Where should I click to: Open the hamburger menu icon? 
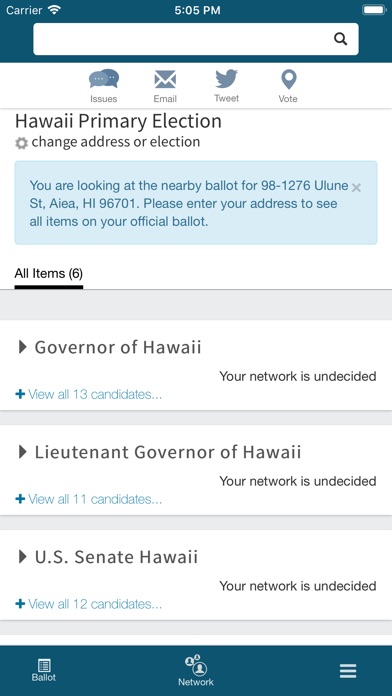pyautogui.click(x=348, y=671)
